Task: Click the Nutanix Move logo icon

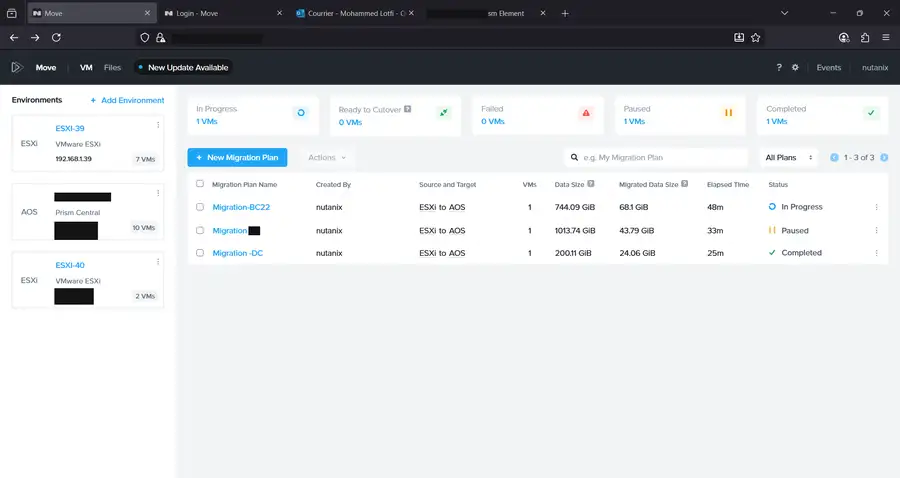Action: [17, 67]
